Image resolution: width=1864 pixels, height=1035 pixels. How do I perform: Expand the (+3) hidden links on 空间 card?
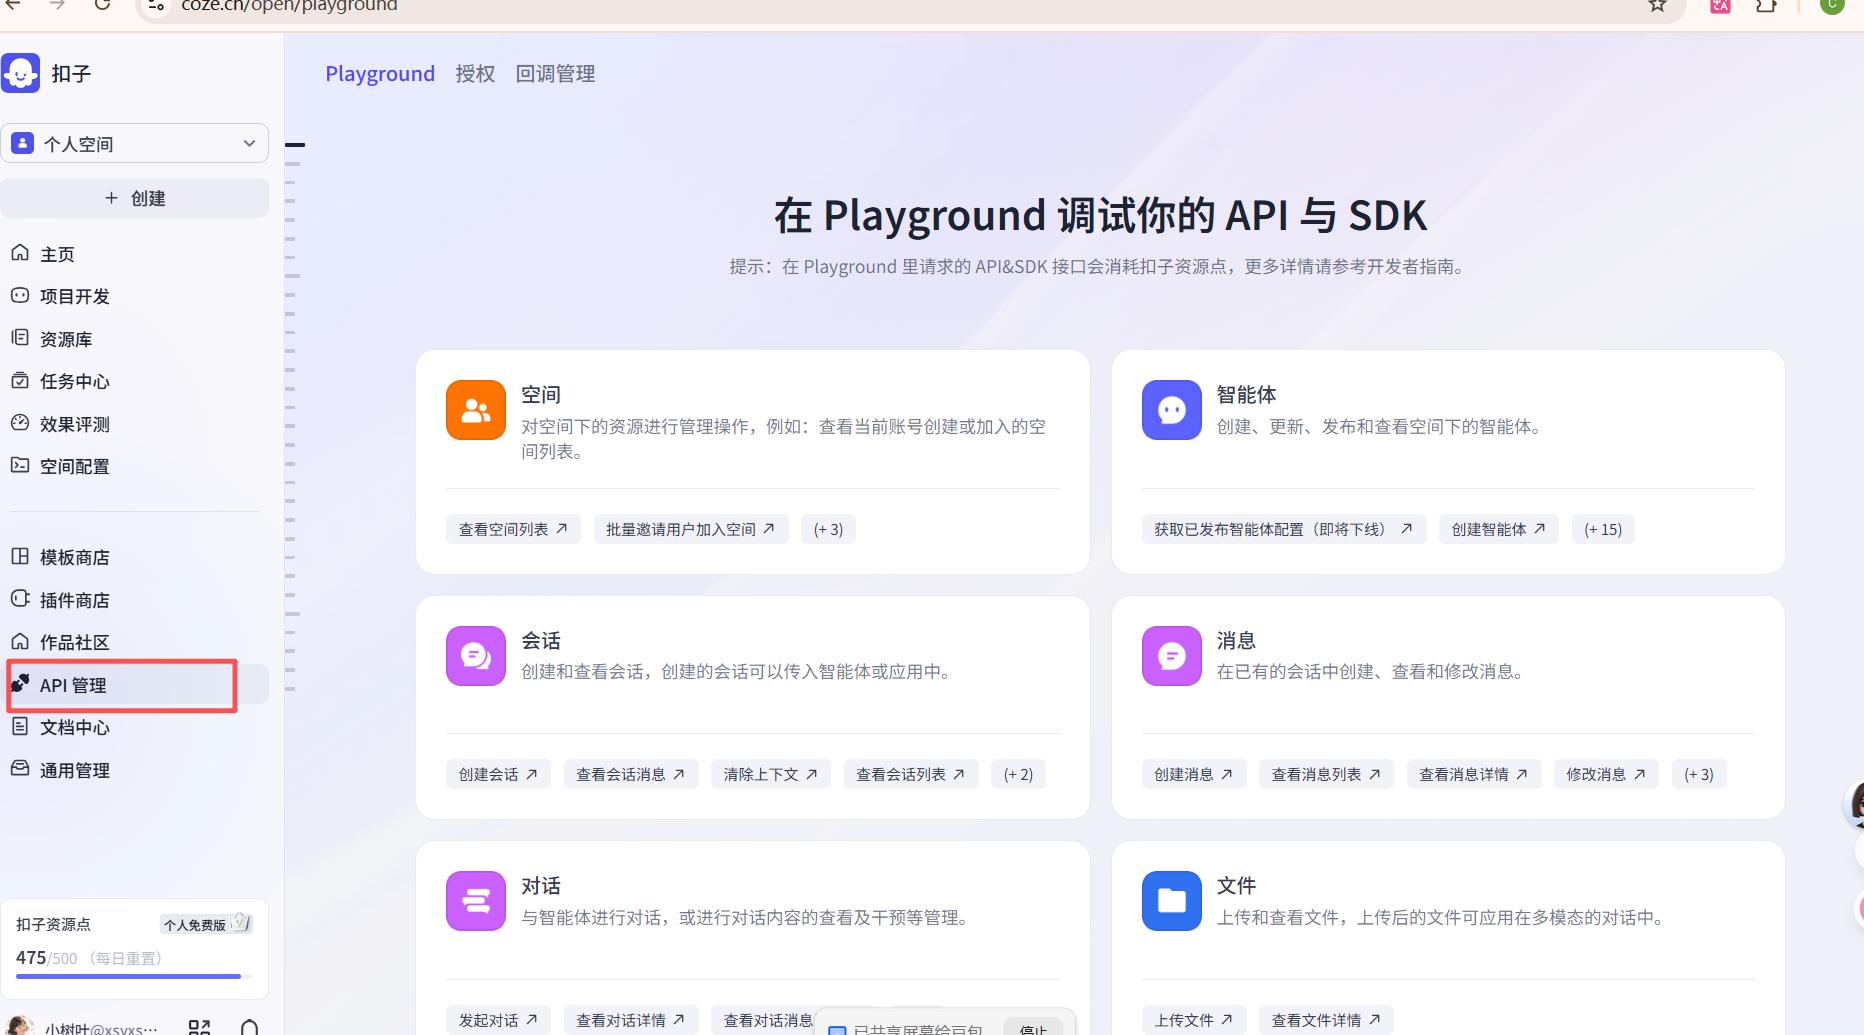[828, 528]
